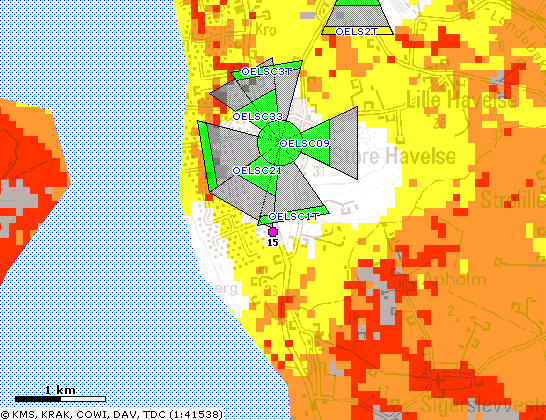Click the OELS2T trapezoid antenna sector
Viewport: 546px width, 420px height.
357,17
